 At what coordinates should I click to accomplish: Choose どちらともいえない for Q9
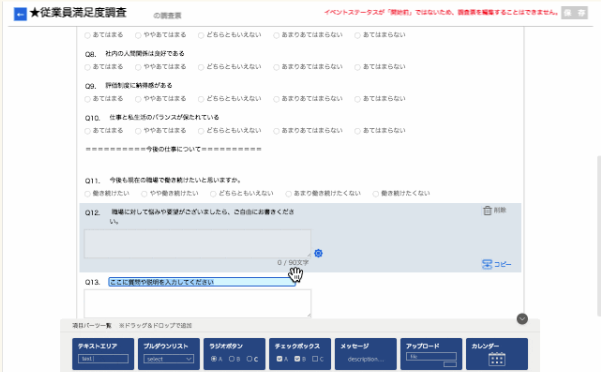[201, 99]
